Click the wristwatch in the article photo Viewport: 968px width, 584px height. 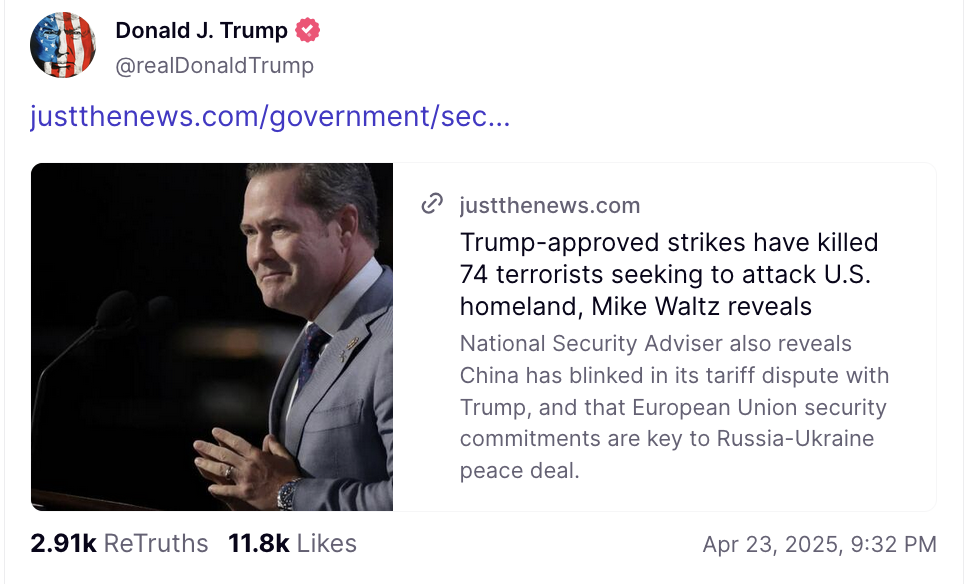click(x=289, y=492)
